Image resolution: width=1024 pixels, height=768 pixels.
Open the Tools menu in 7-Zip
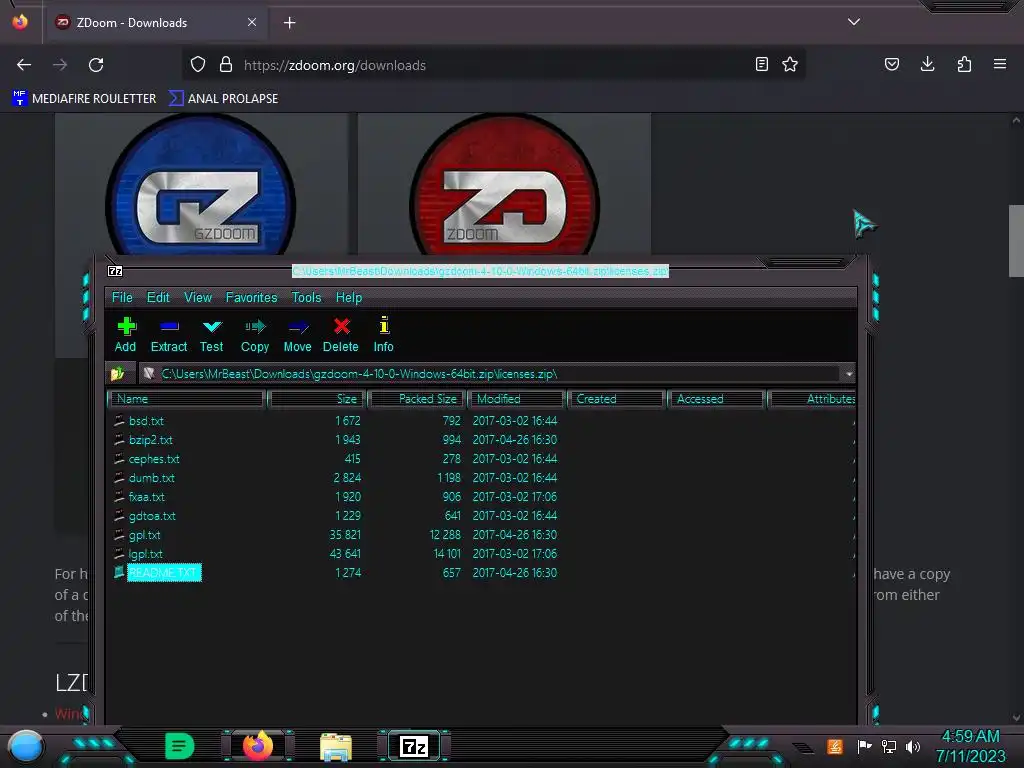click(x=306, y=297)
